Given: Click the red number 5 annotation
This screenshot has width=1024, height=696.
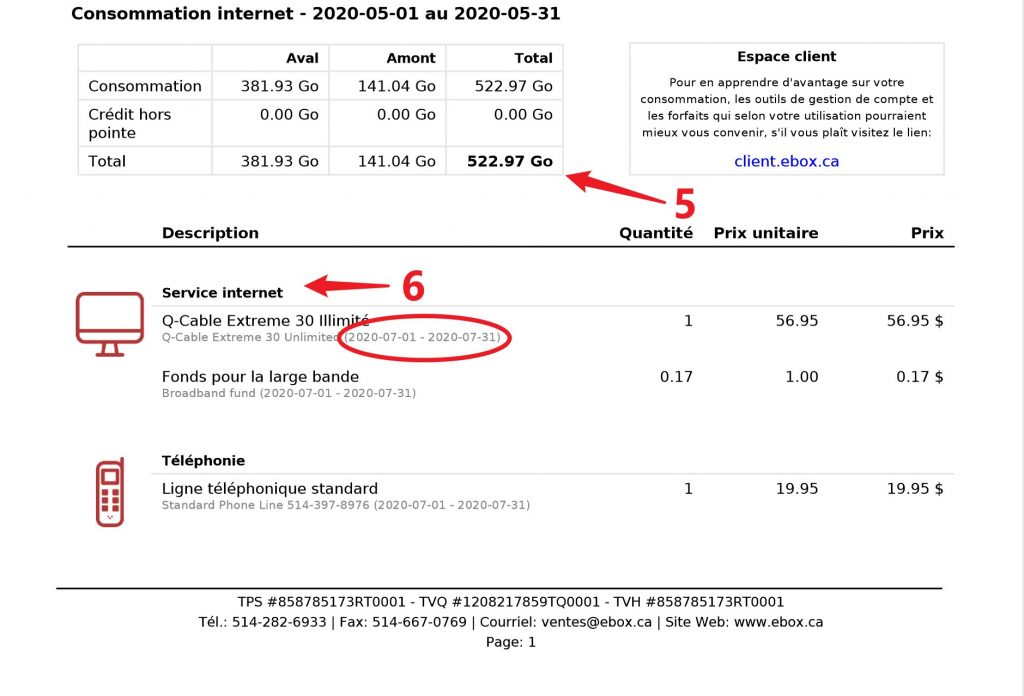Looking at the screenshot, I should tap(684, 205).
